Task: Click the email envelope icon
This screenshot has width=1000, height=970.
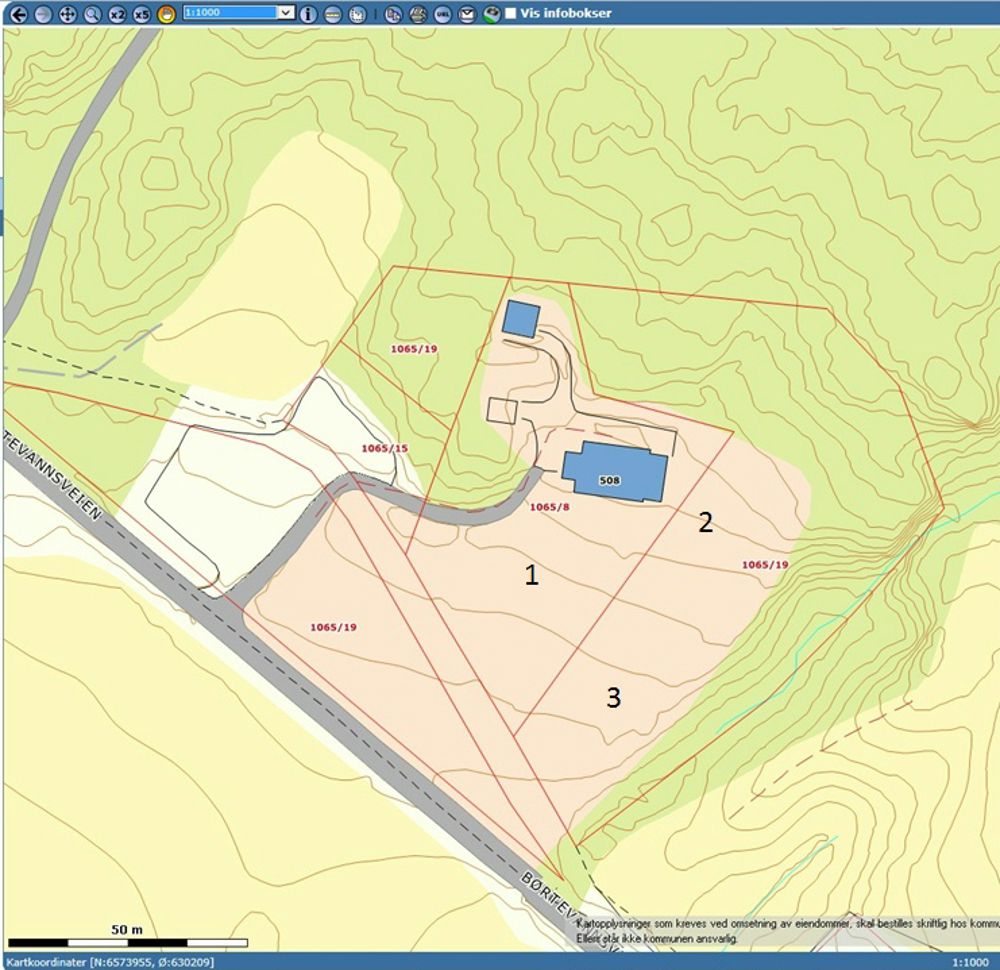Action: click(x=466, y=14)
